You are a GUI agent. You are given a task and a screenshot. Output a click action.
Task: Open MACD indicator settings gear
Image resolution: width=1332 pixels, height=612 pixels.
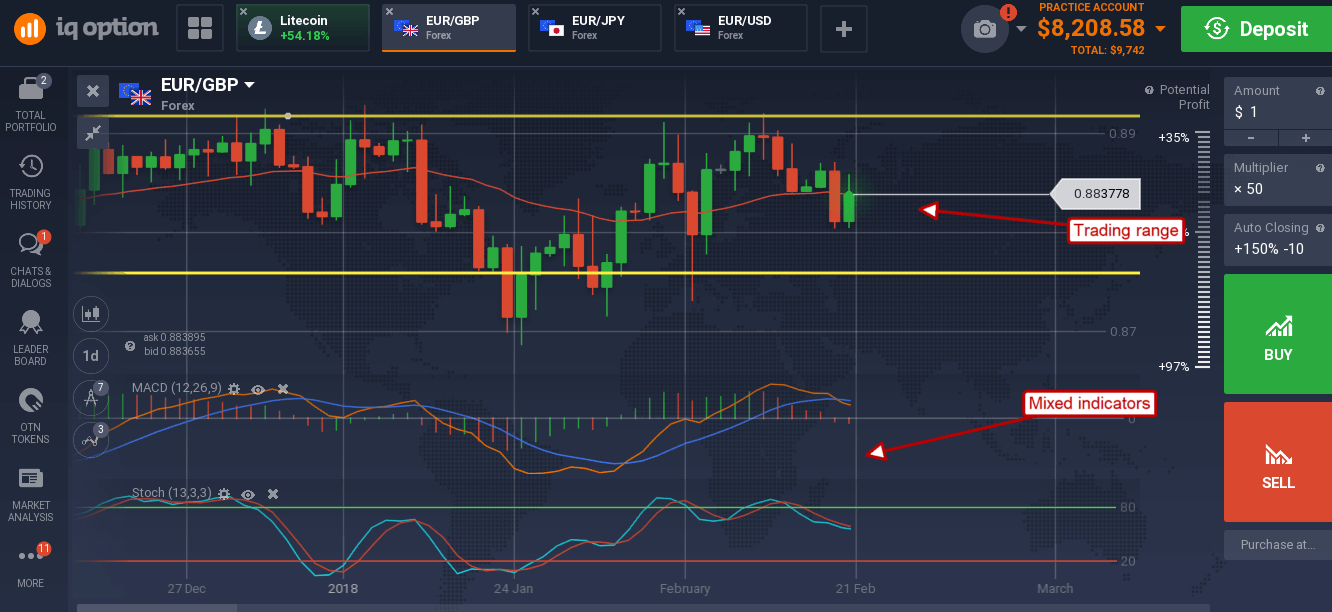click(234, 388)
